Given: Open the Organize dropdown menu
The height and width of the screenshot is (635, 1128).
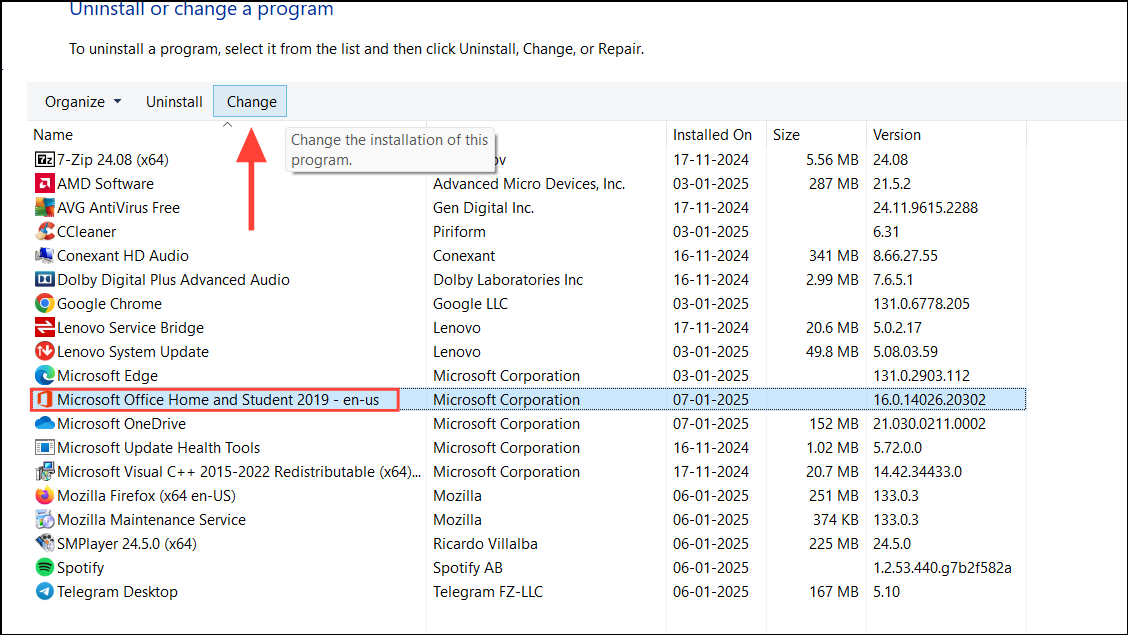Looking at the screenshot, I should click(x=83, y=101).
